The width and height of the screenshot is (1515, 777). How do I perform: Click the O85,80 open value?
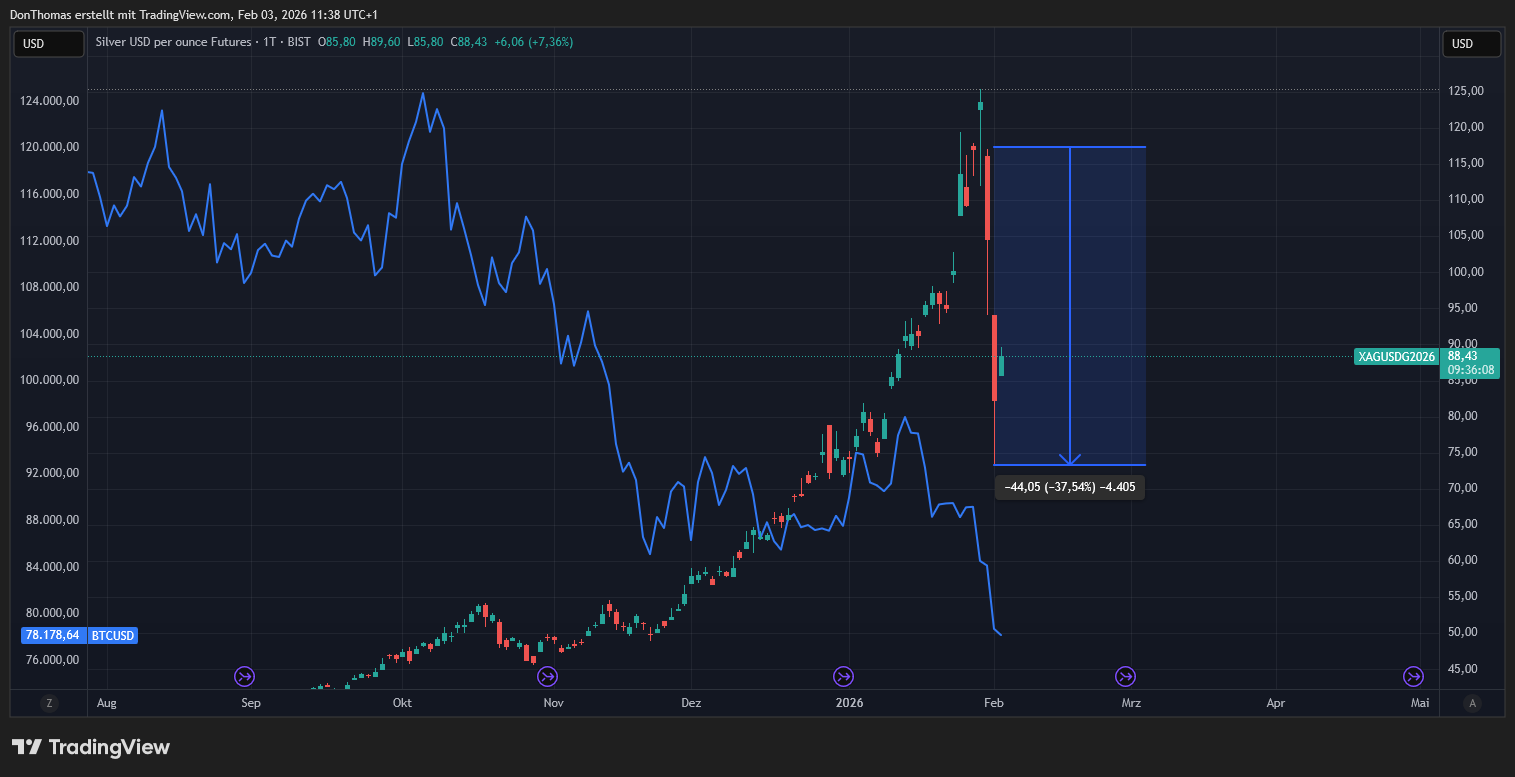click(x=337, y=42)
